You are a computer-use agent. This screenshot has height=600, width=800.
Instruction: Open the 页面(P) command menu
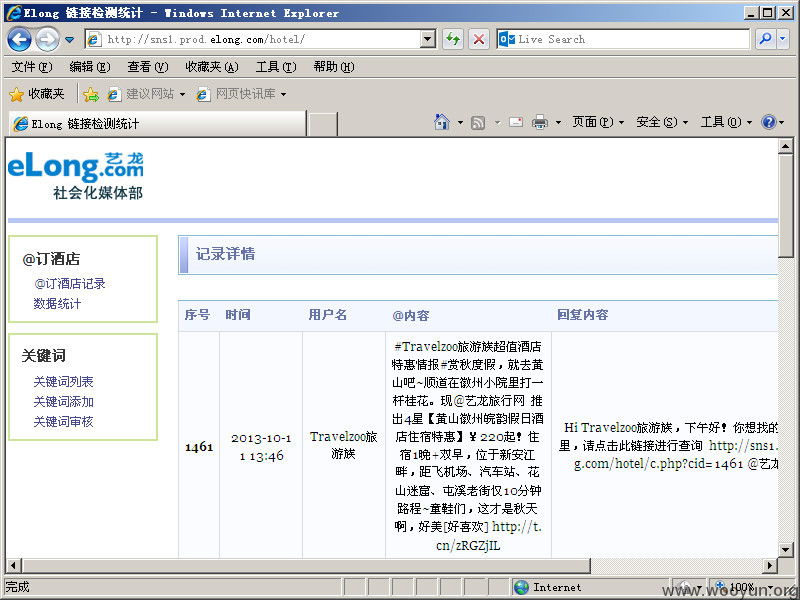(597, 122)
